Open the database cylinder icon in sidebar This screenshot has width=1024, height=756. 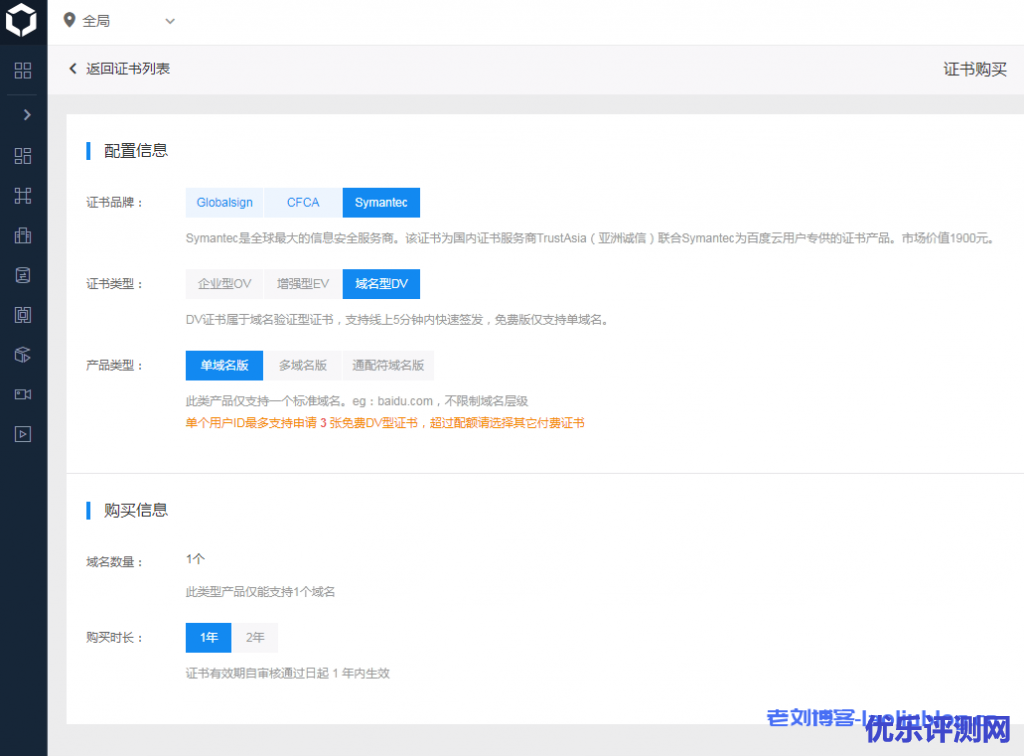coord(23,275)
